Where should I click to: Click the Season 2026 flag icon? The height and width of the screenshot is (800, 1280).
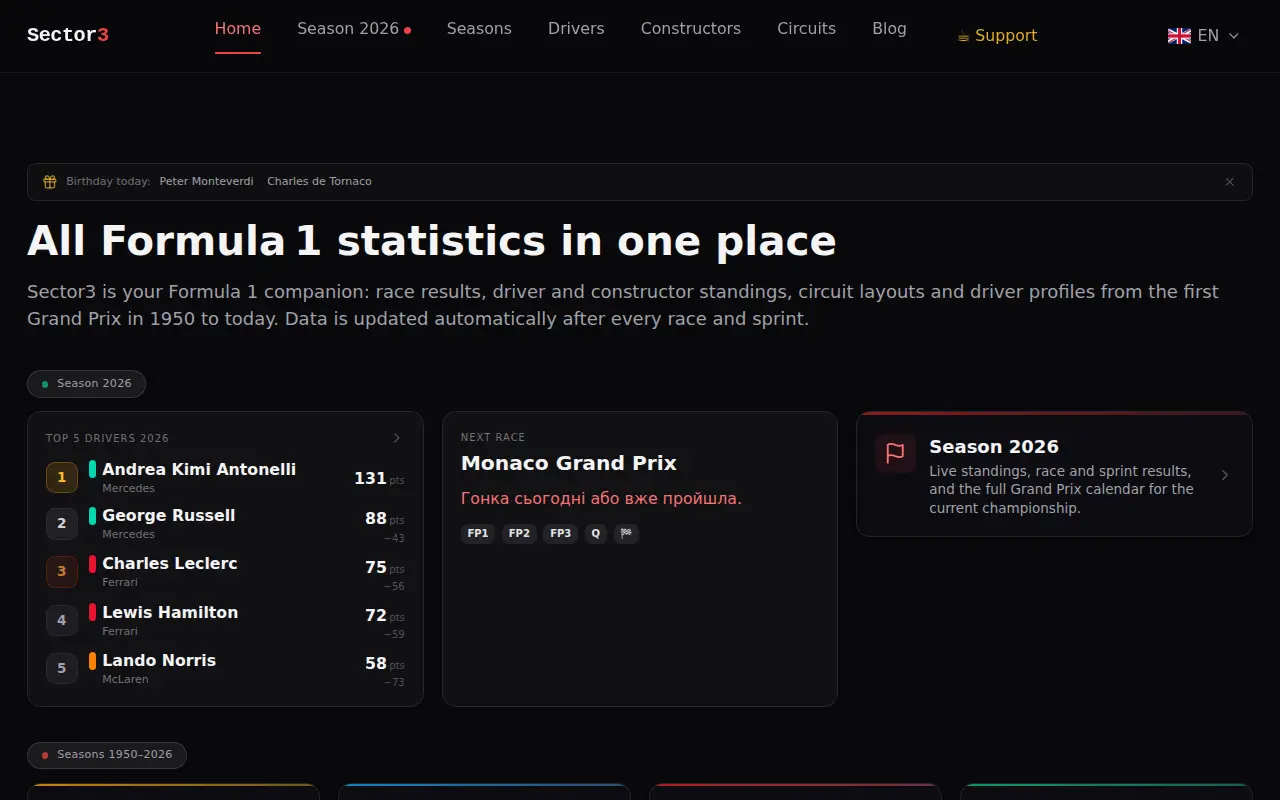point(895,453)
